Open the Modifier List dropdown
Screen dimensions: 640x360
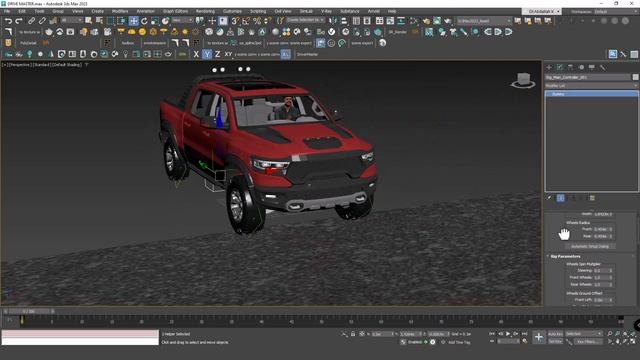click(591, 85)
